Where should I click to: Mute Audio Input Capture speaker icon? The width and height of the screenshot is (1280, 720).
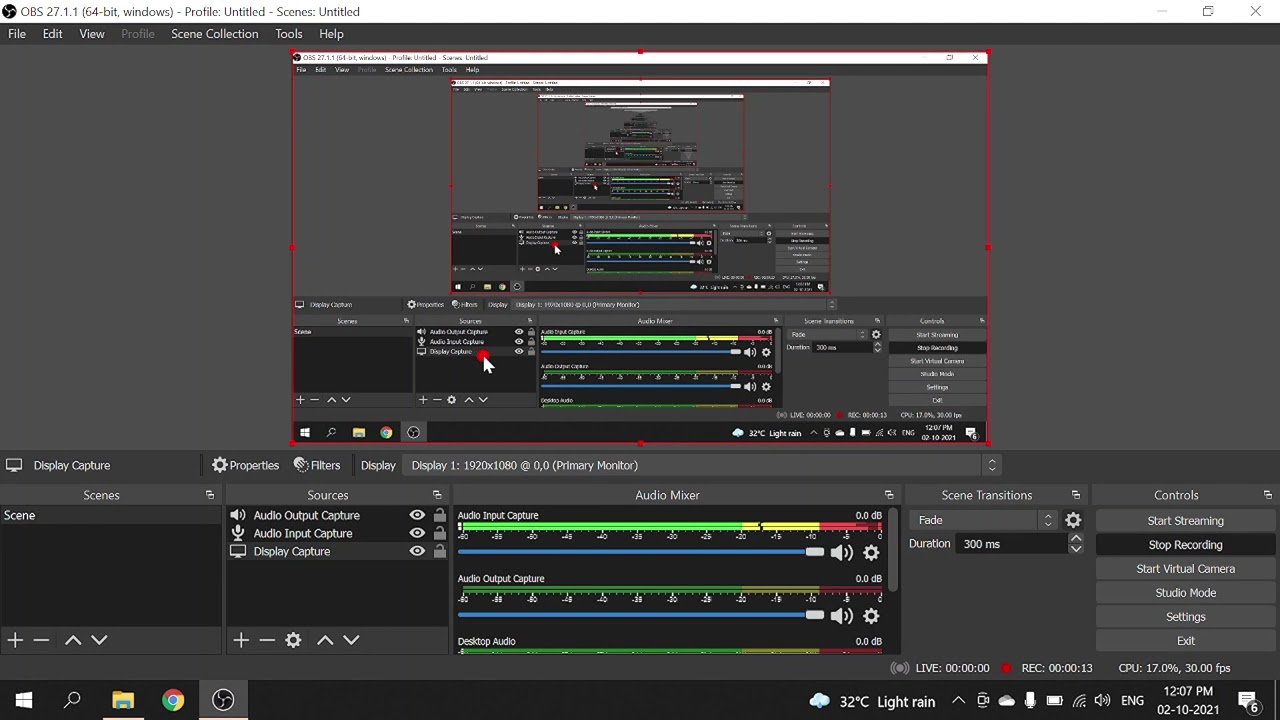pyautogui.click(x=841, y=553)
